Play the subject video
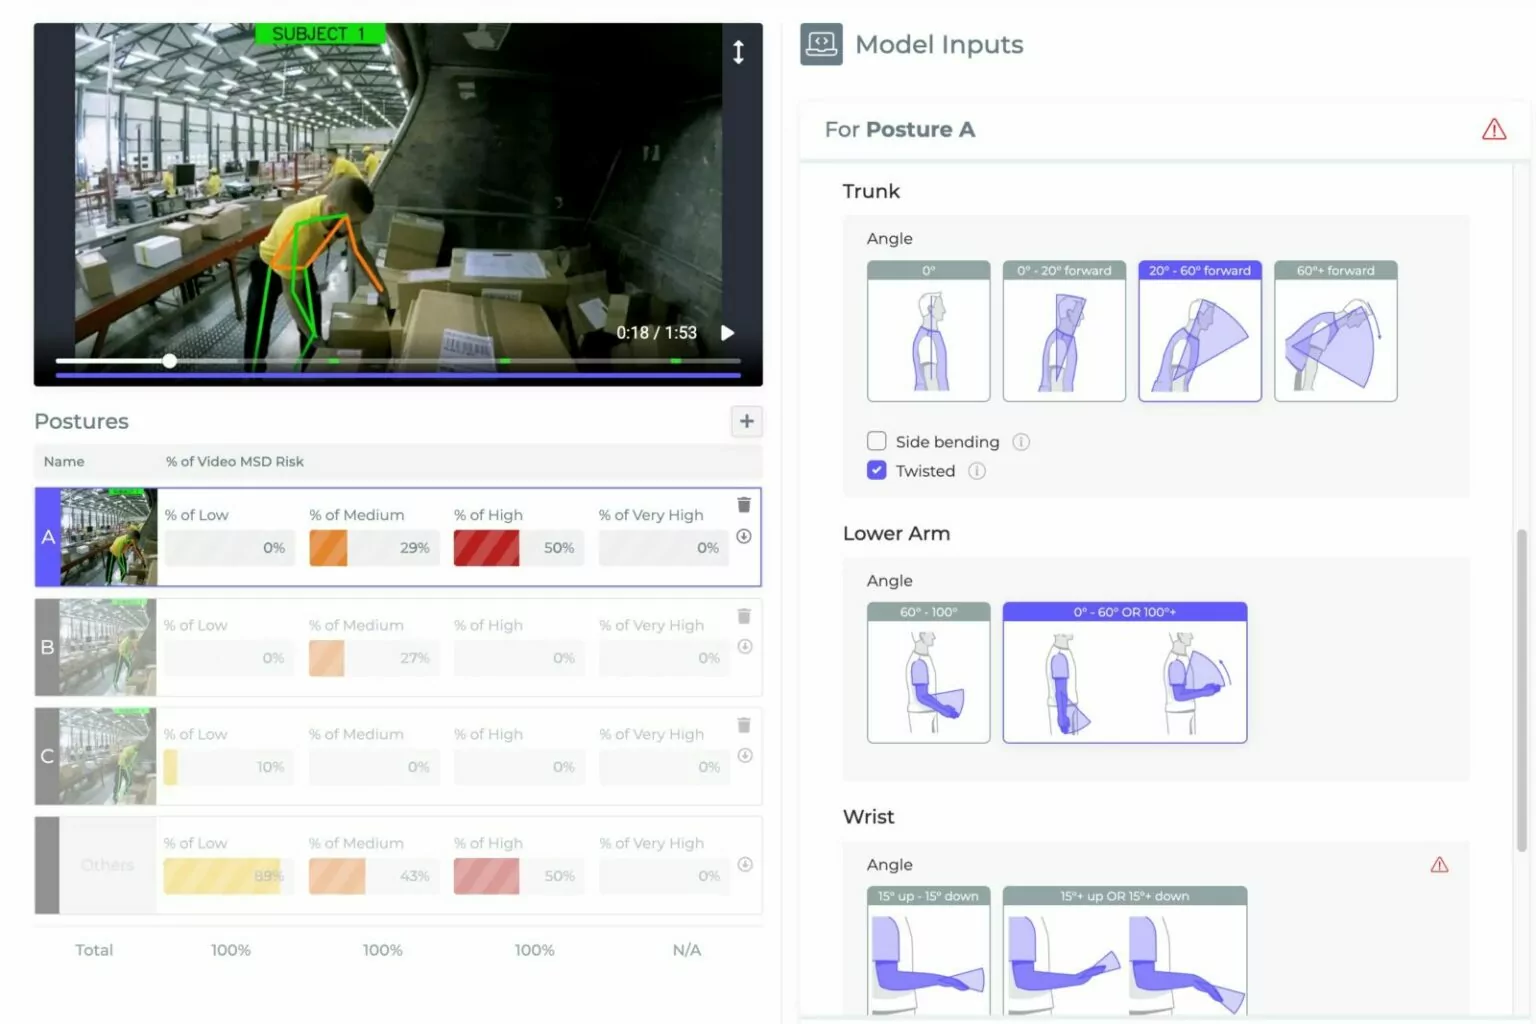1536x1024 pixels. (727, 333)
